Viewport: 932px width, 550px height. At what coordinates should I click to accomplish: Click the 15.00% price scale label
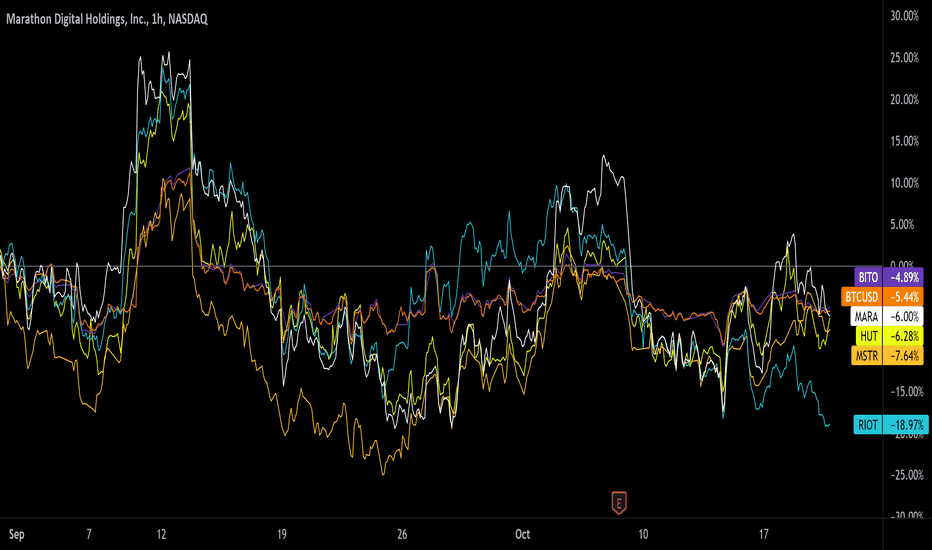coord(905,141)
